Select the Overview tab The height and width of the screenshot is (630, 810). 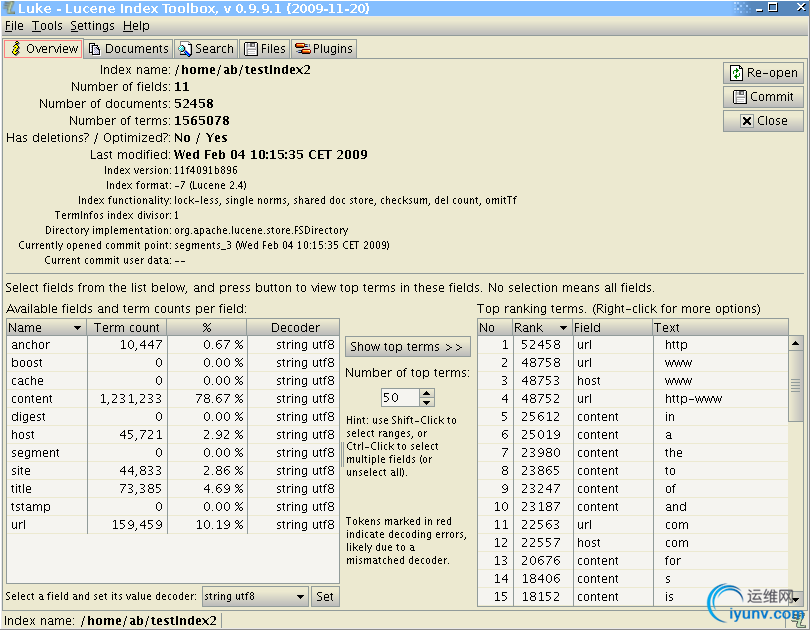(43, 49)
